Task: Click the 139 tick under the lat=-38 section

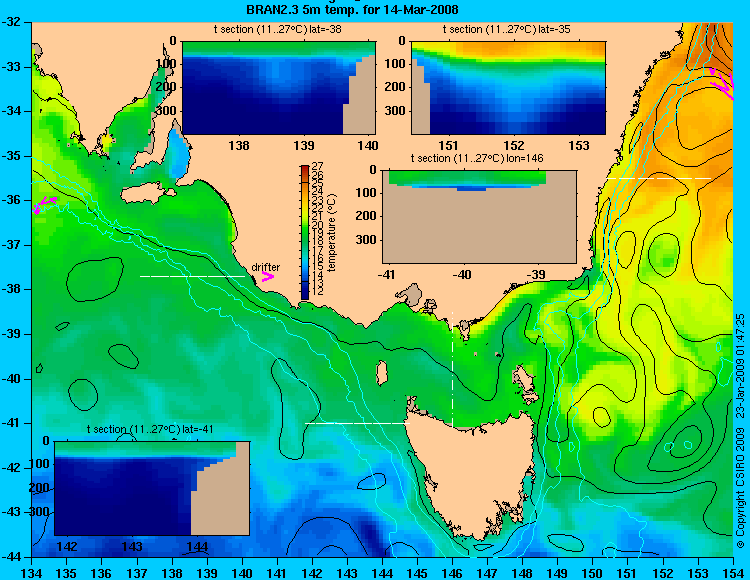Action: click(x=304, y=145)
